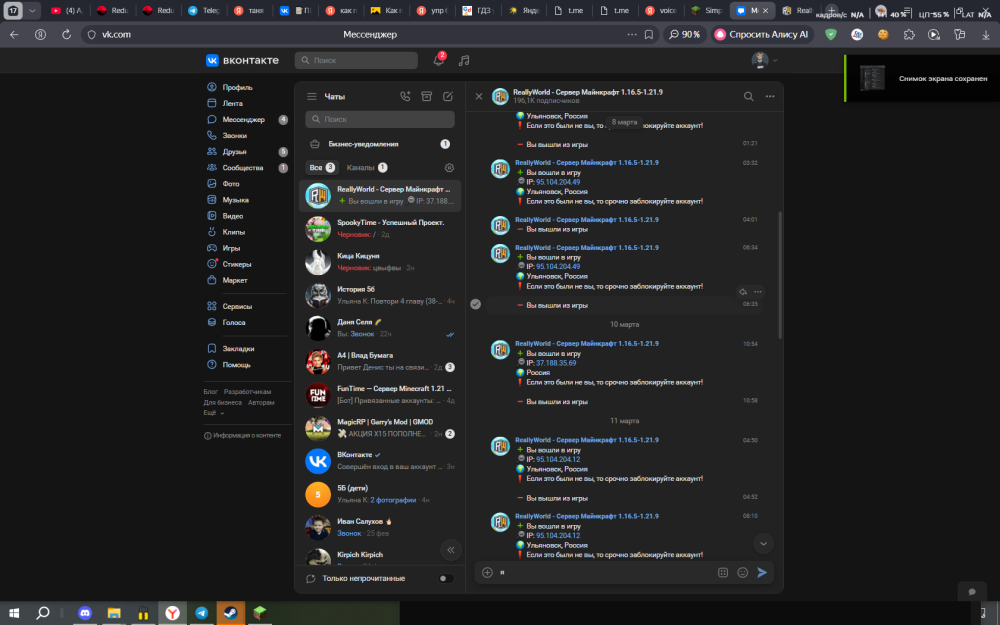
Task: Open the music note icon in header
Action: (464, 60)
